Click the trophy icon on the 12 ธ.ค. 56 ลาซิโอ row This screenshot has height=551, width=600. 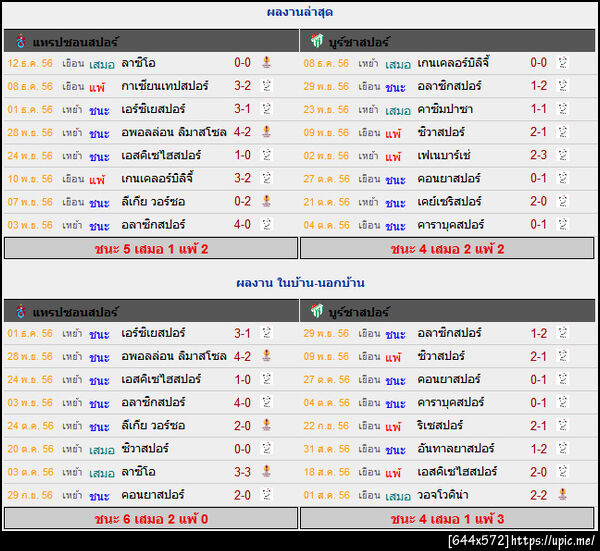(x=267, y=62)
